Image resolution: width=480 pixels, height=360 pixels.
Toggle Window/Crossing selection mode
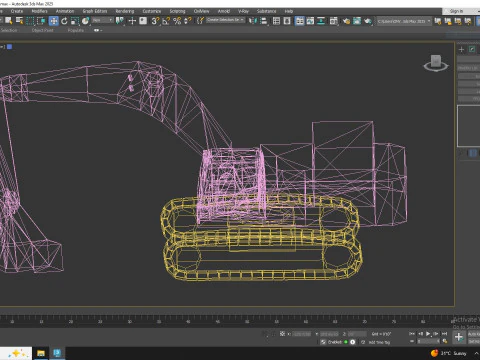(x=41, y=21)
